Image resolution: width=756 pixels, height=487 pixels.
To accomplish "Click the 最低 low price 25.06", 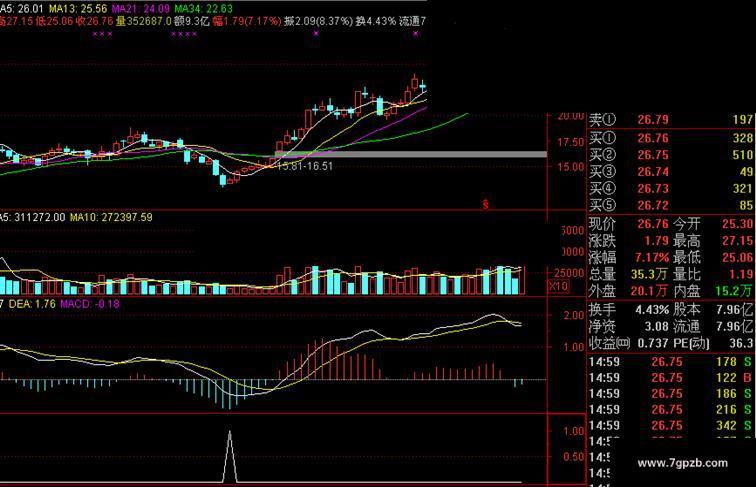I will (738, 257).
